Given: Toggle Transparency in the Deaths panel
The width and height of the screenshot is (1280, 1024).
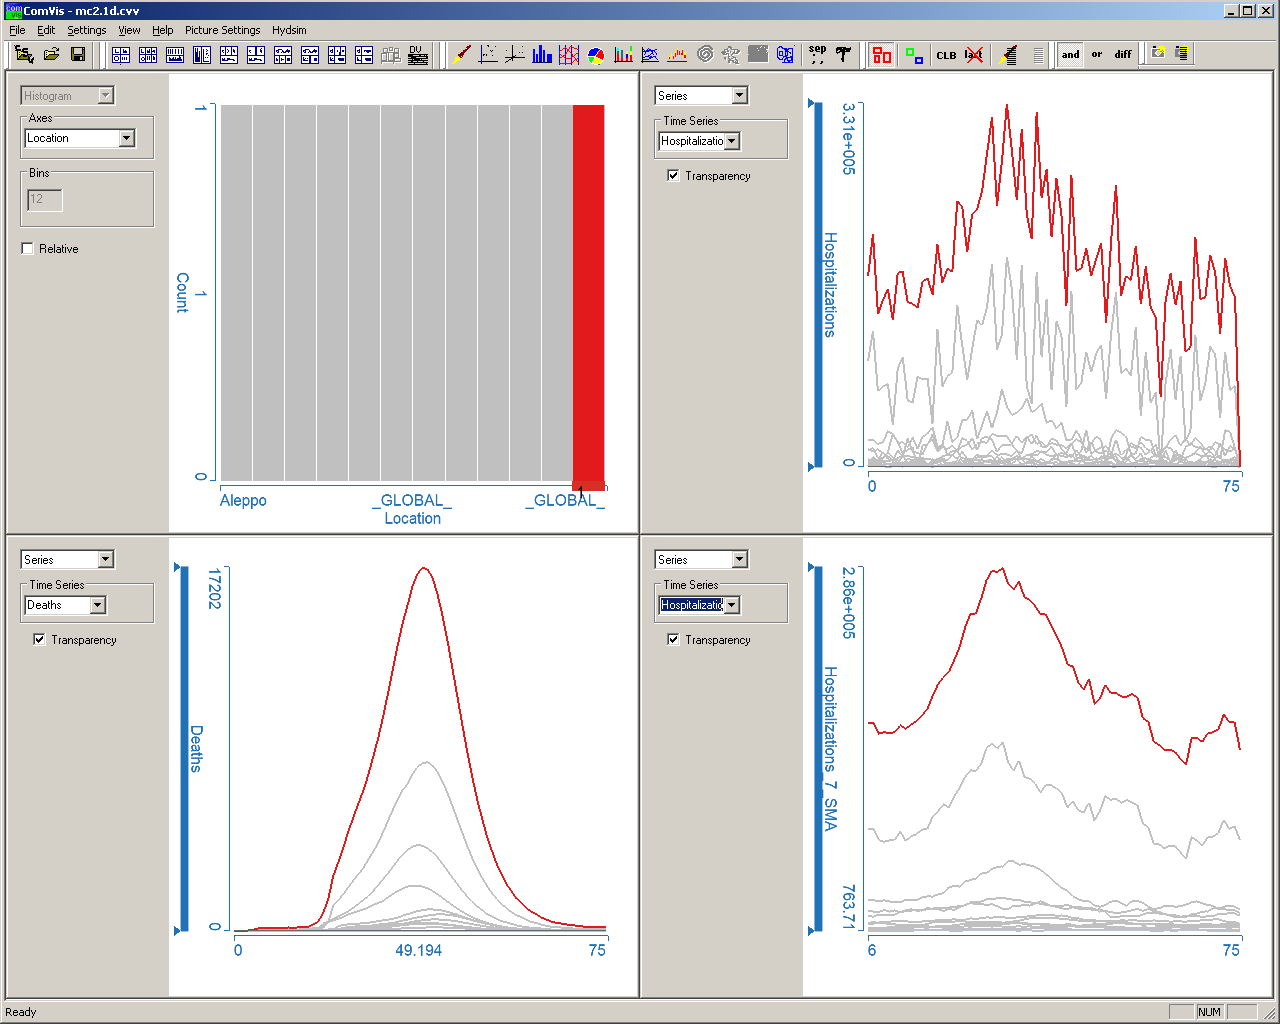Looking at the screenshot, I should (40, 640).
